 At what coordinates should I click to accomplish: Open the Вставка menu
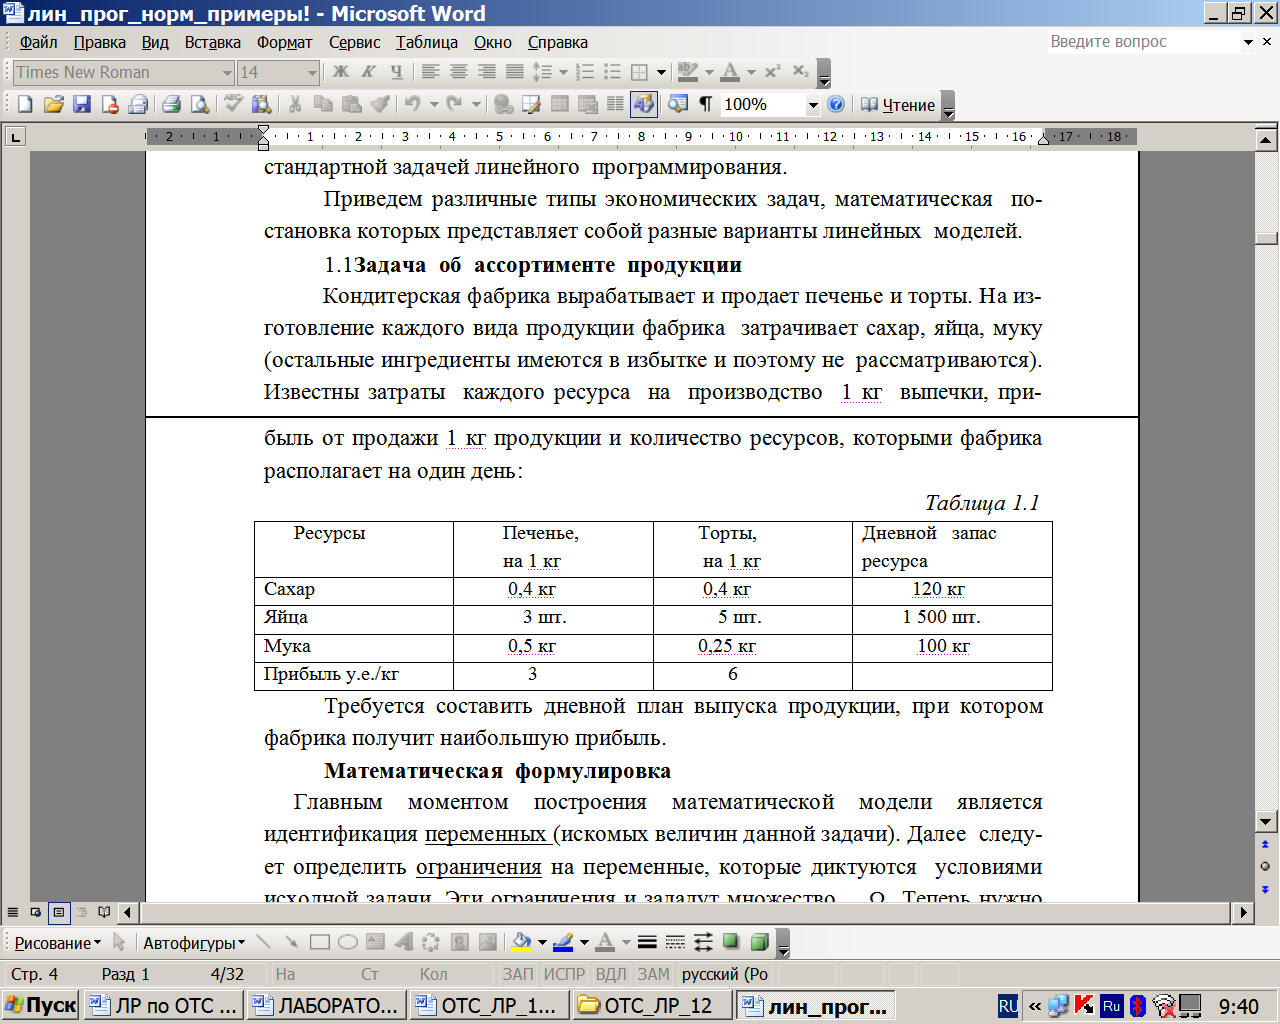tap(213, 42)
